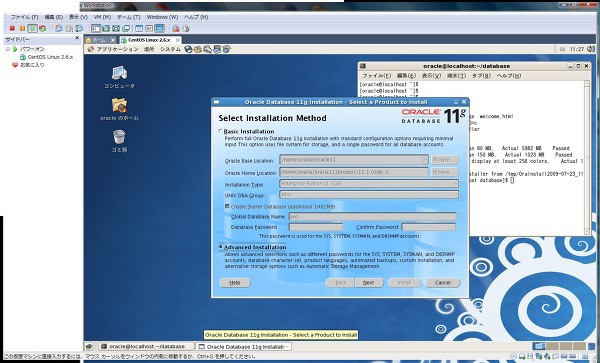The width and height of the screenshot is (600, 363).
Task: Select the Advanced Installation radio button
Action: (220, 247)
